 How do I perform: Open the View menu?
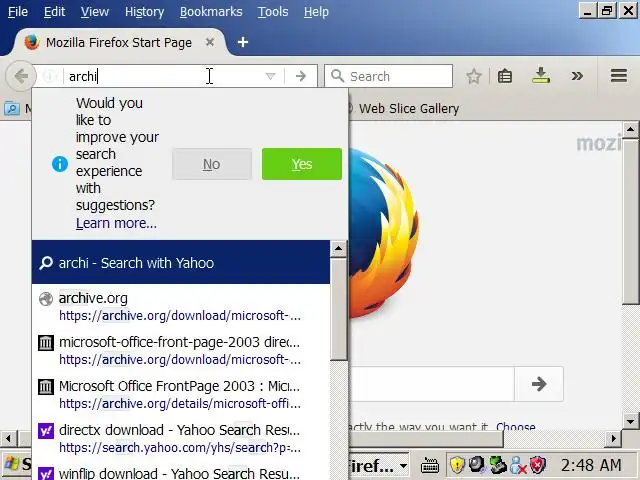95,12
